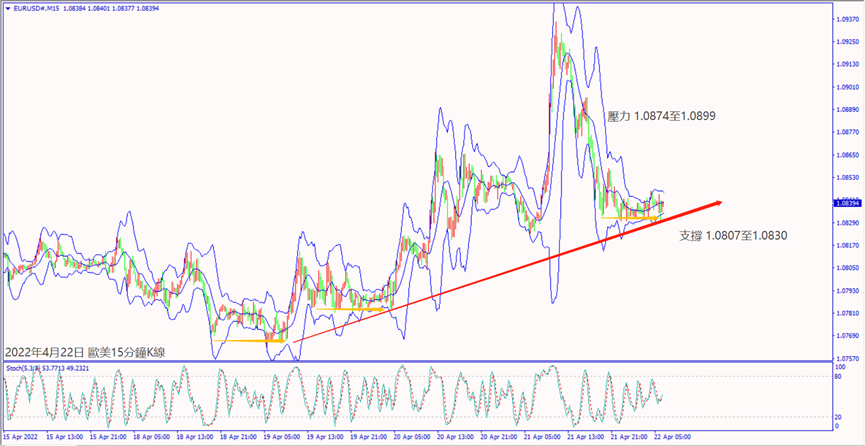Click the 1.07570 price axis label
865x446 pixels.
click(846, 358)
